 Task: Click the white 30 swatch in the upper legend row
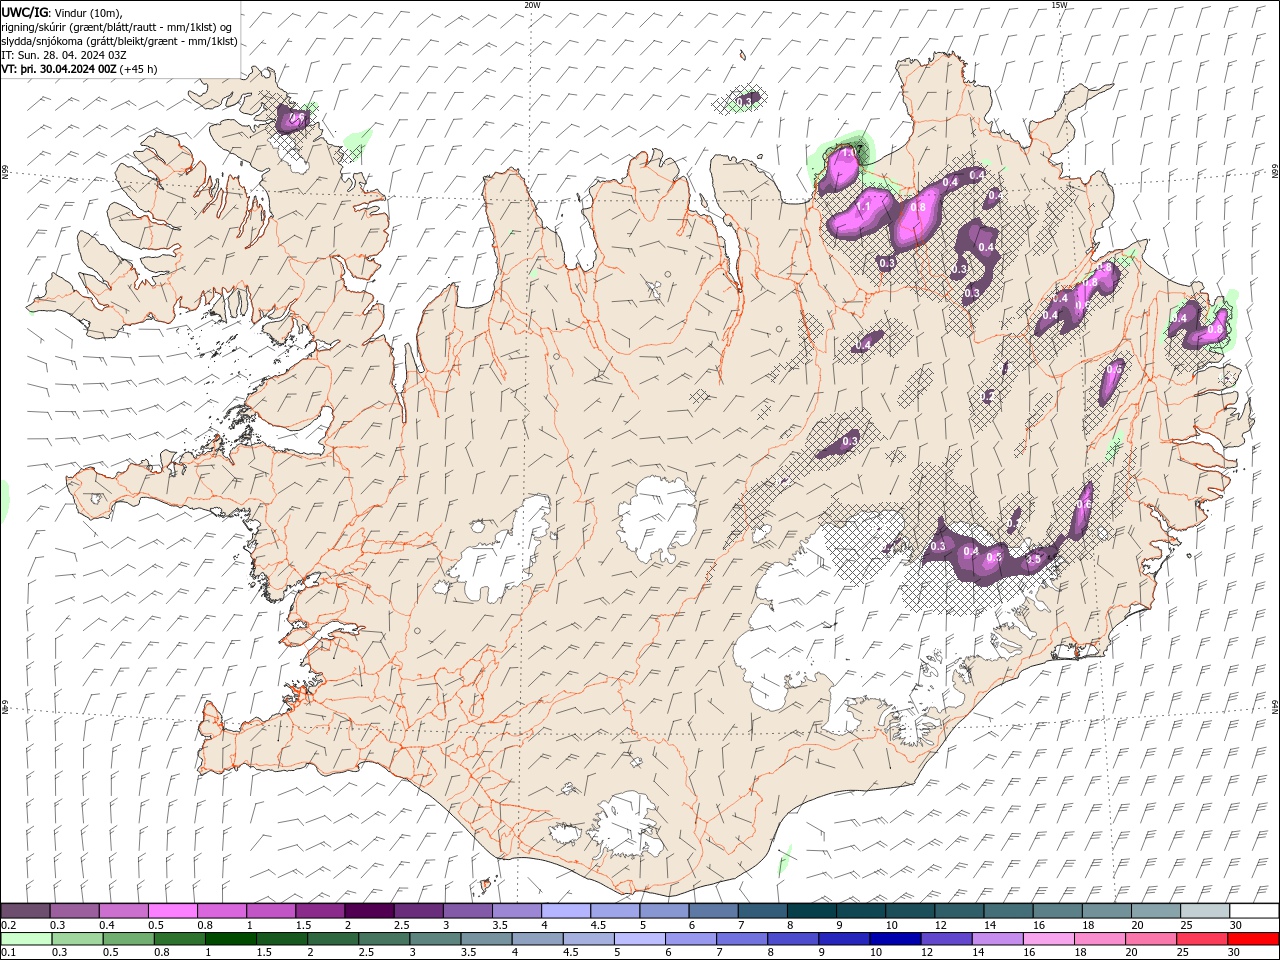coord(1255,911)
